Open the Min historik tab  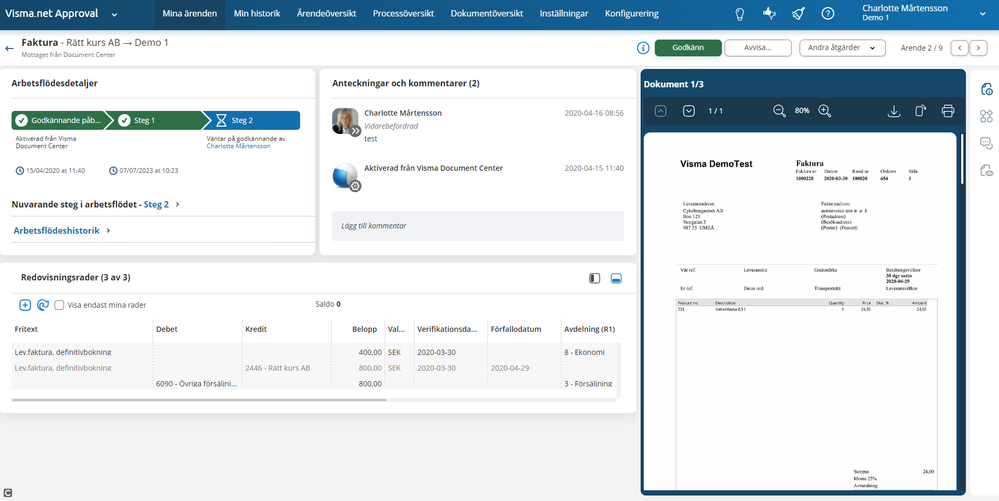coord(257,13)
